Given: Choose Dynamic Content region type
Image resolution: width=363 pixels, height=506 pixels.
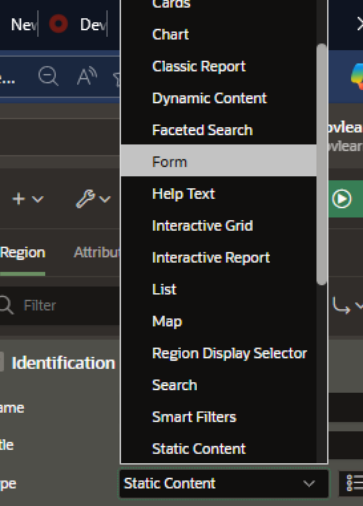Looking at the screenshot, I should (218, 98).
